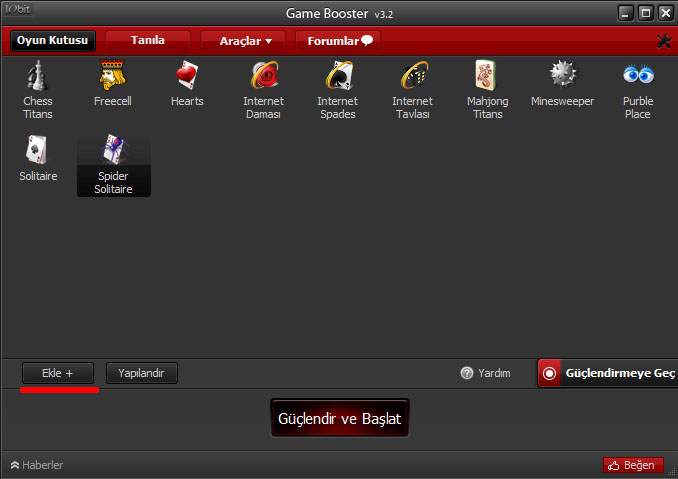The width and height of the screenshot is (678, 479).
Task: Pick the Purble Place eyes icon
Action: coord(638,74)
